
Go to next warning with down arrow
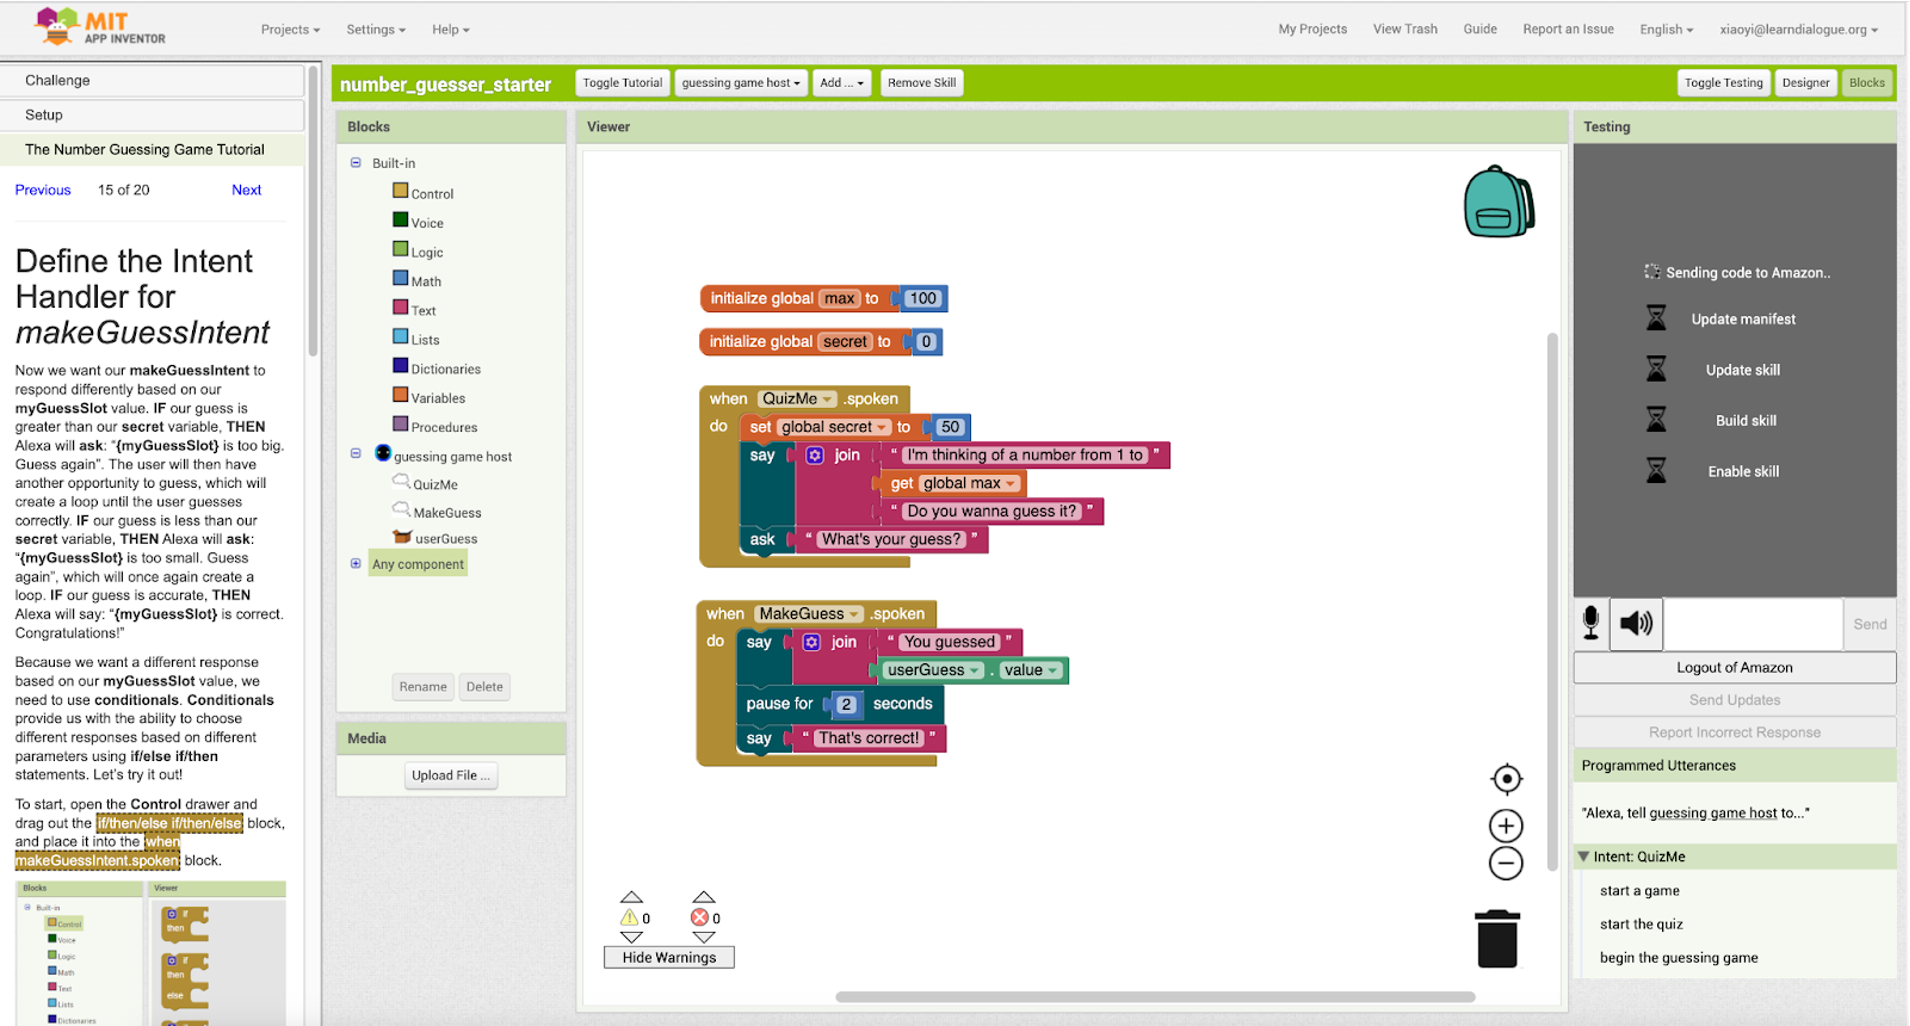pyautogui.click(x=631, y=937)
